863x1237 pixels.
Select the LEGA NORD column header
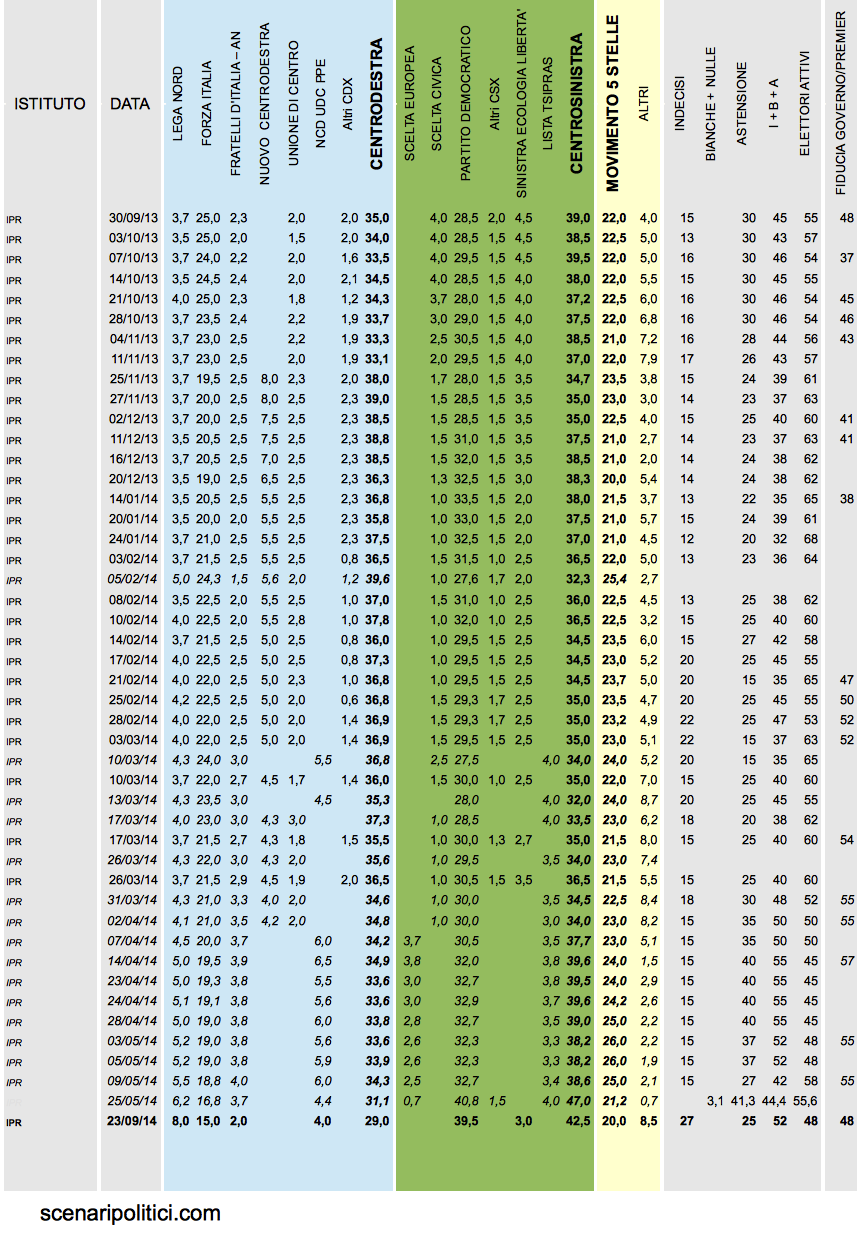pos(179,102)
